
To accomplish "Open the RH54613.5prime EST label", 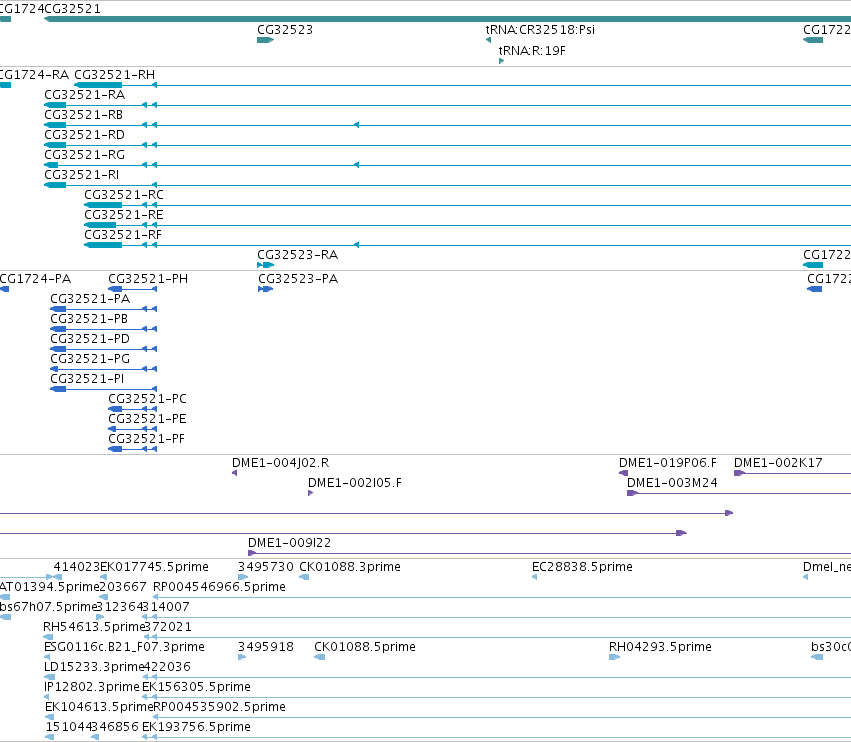I will [93, 627].
